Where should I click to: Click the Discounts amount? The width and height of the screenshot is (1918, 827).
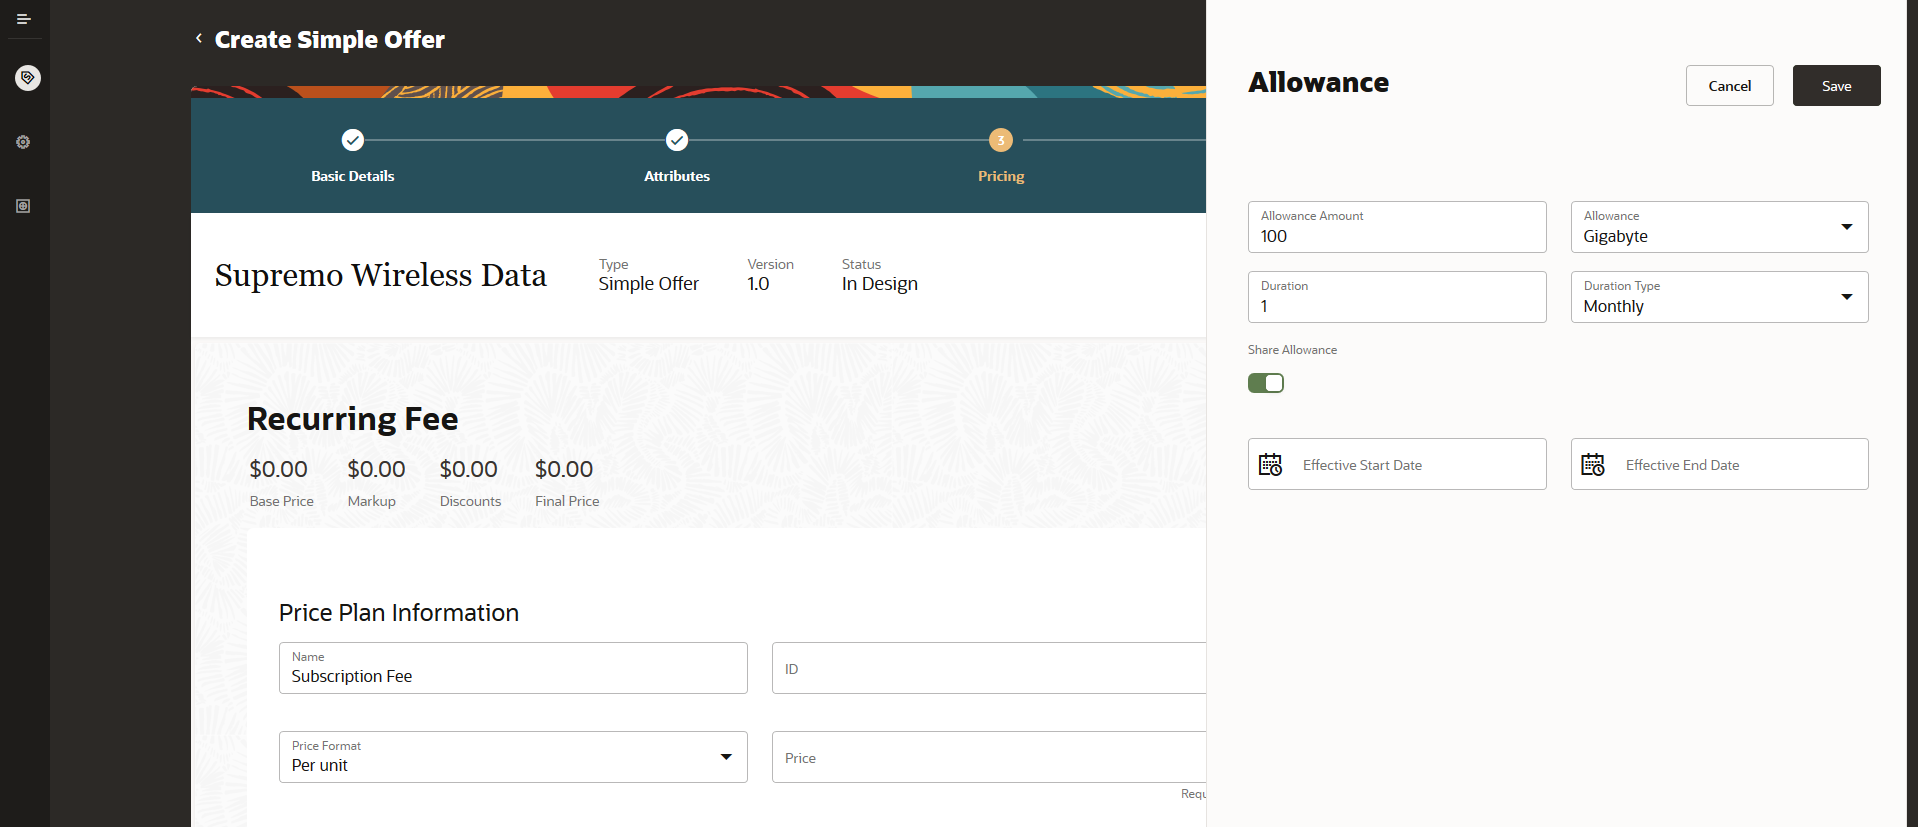click(469, 469)
